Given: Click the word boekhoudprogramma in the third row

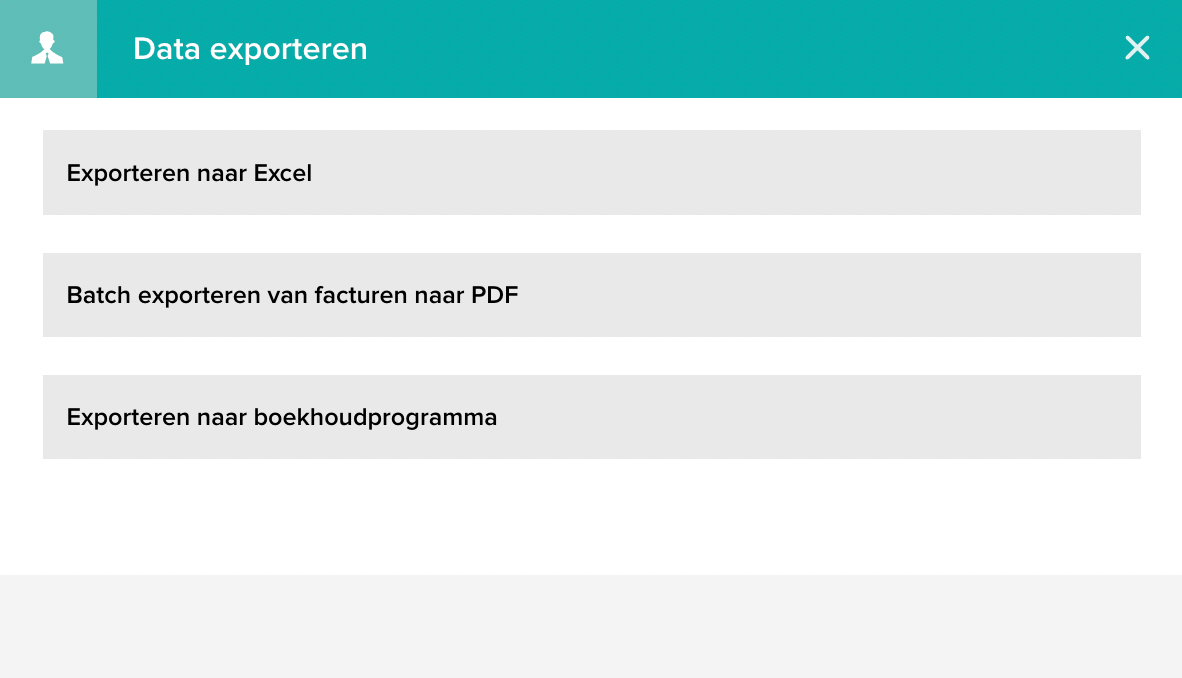Looking at the screenshot, I should 375,418.
